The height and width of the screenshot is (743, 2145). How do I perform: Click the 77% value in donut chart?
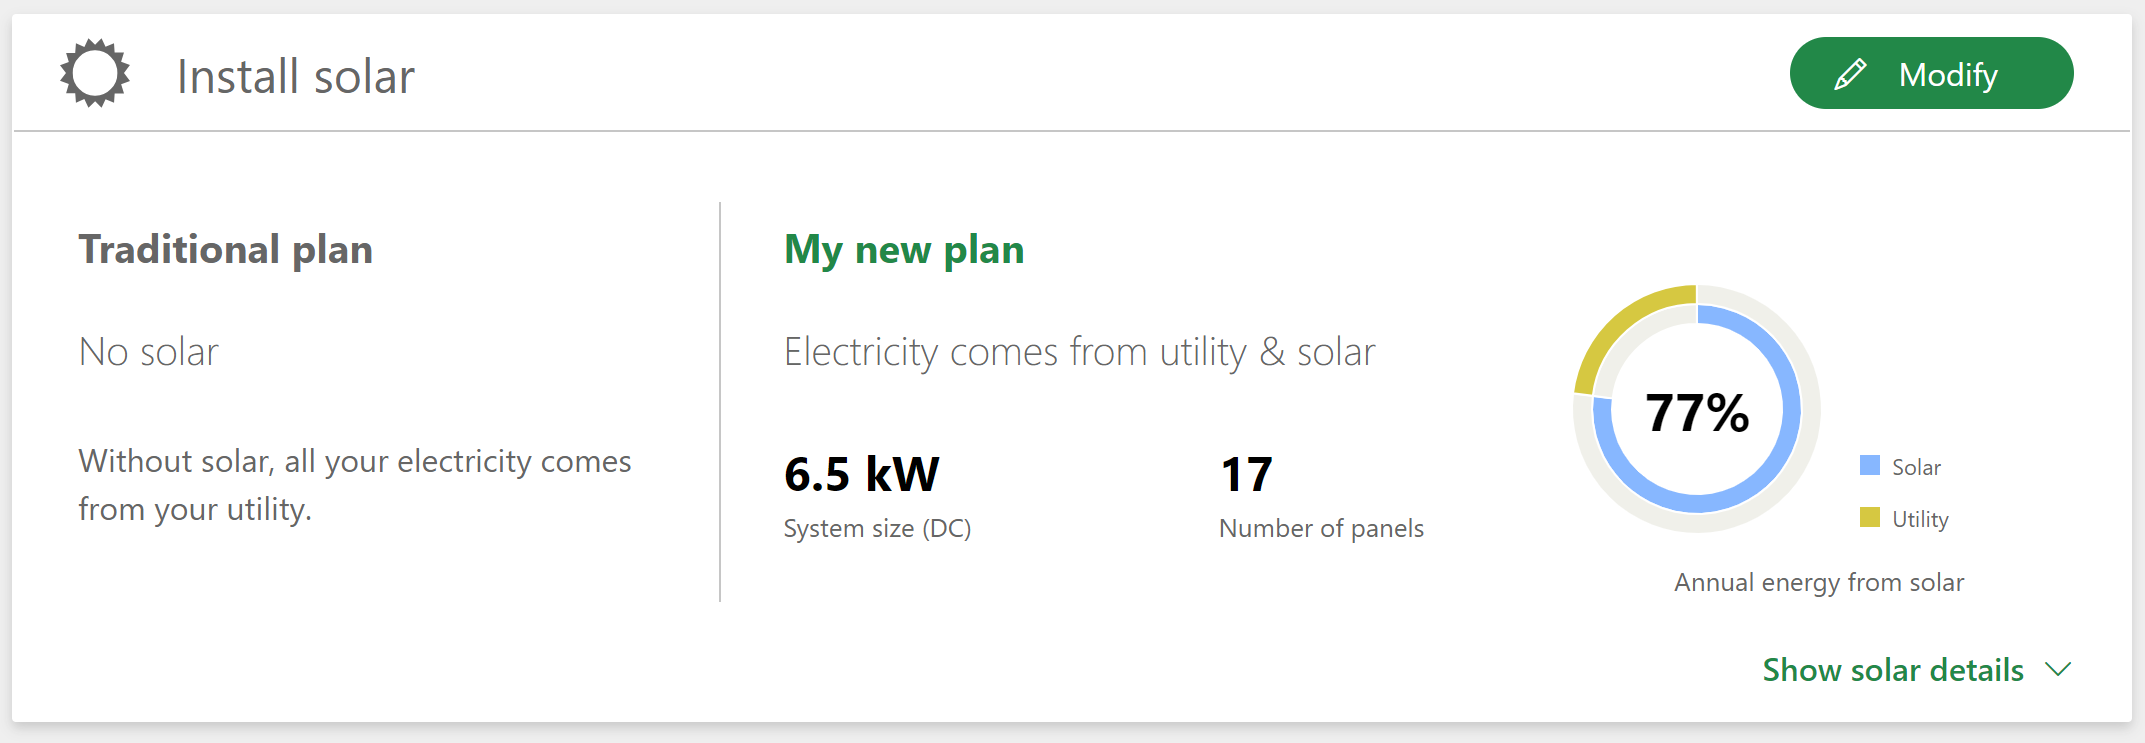tap(1697, 412)
